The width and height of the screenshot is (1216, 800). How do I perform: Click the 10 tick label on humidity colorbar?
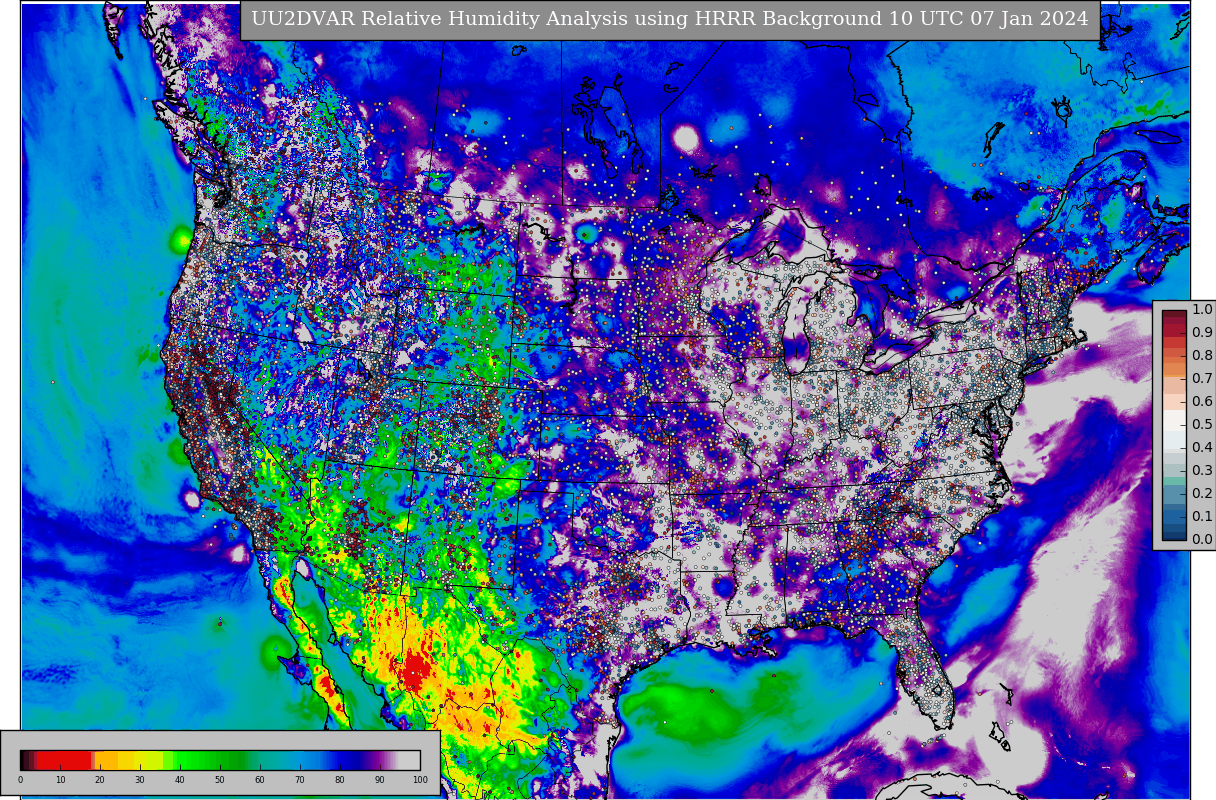pos(60,780)
